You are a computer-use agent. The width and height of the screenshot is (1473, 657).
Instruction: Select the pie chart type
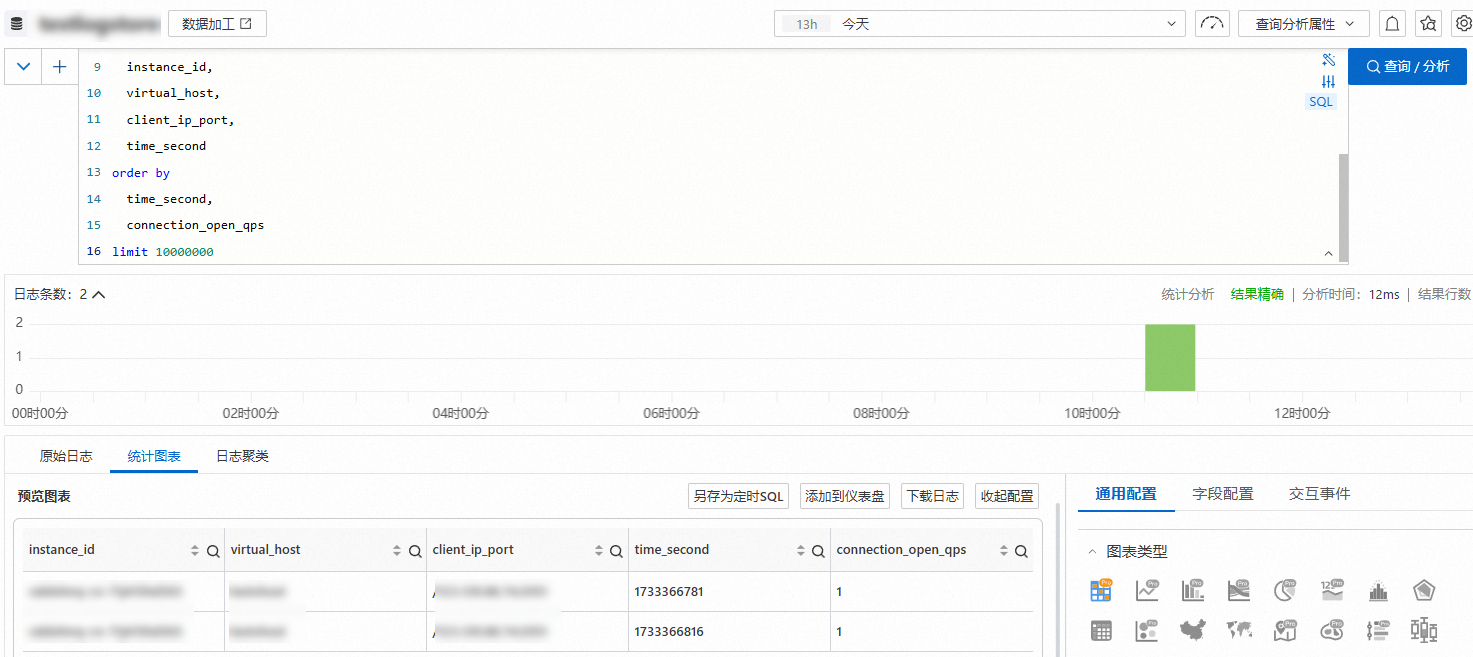click(1286, 591)
